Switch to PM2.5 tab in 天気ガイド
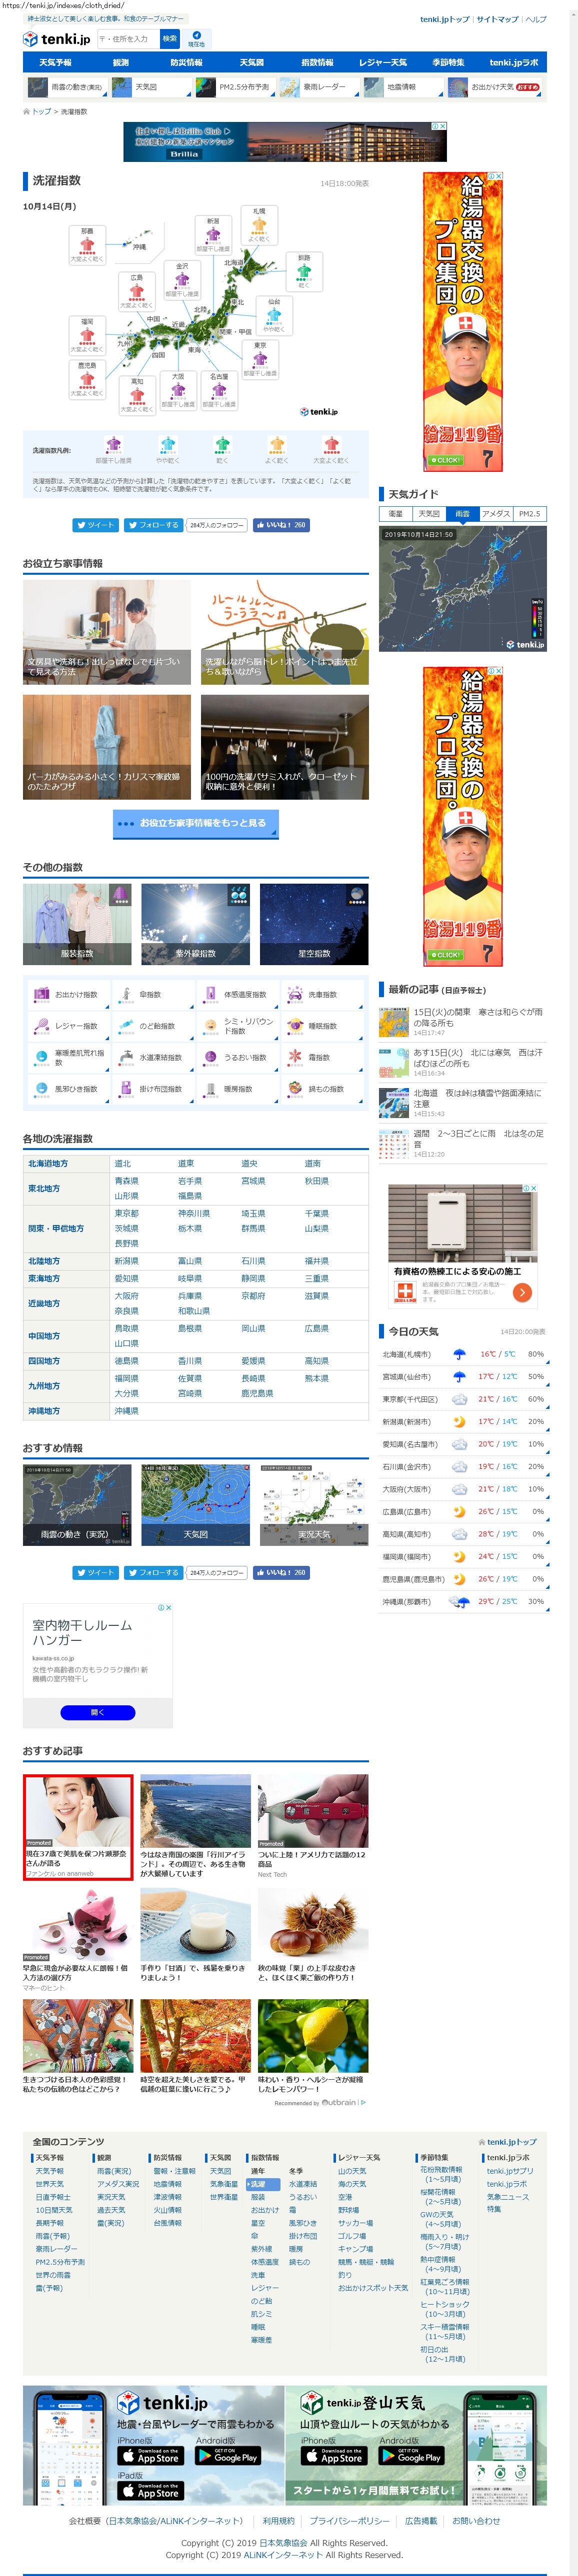The width and height of the screenshot is (578, 2576). pyautogui.click(x=529, y=514)
